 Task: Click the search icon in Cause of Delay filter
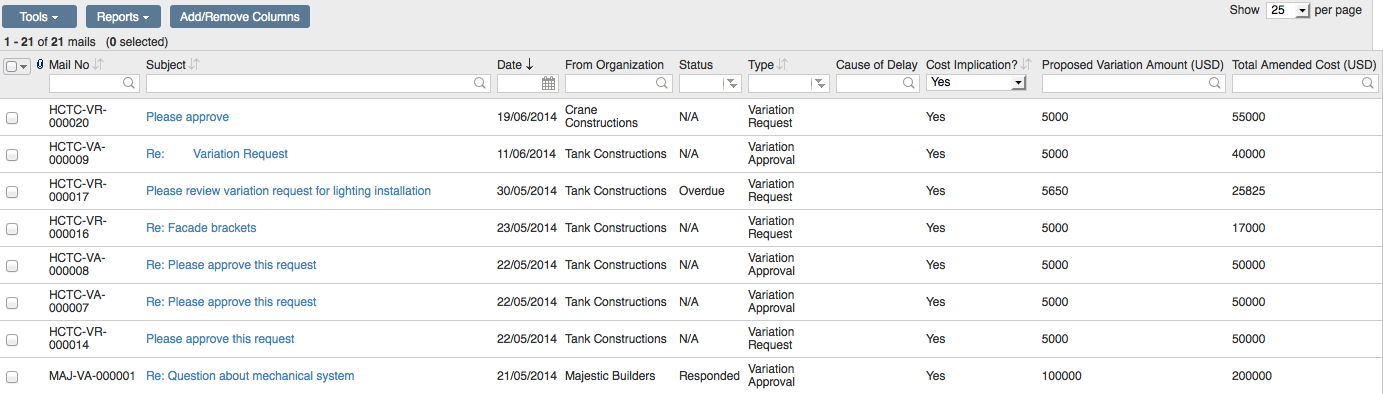tap(908, 84)
